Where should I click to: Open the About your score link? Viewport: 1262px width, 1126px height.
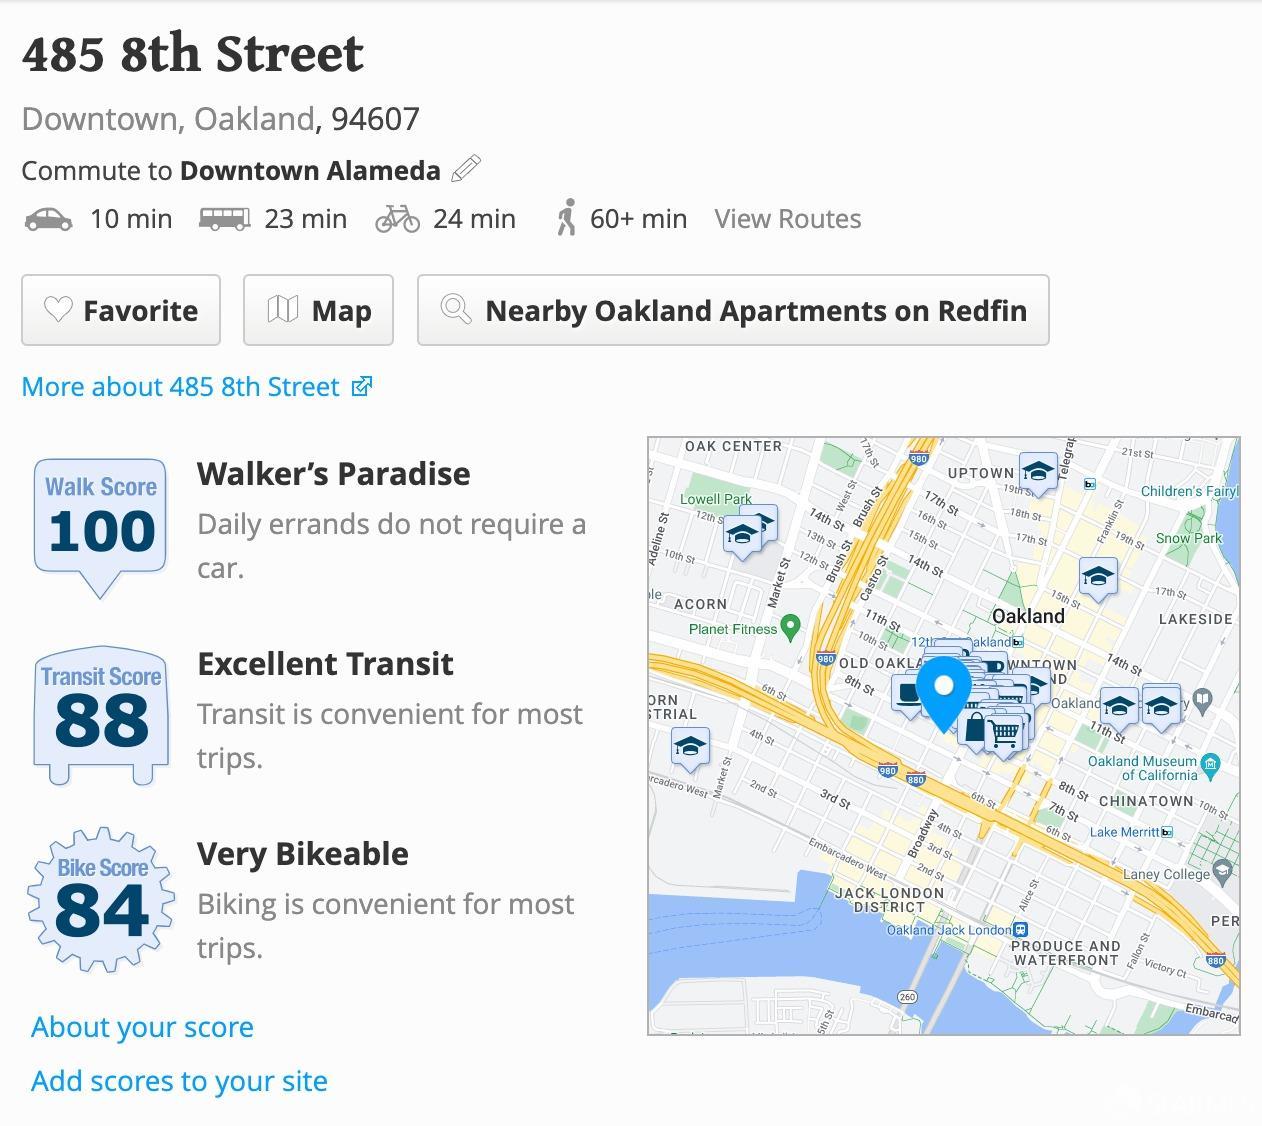pyautogui.click(x=142, y=1027)
